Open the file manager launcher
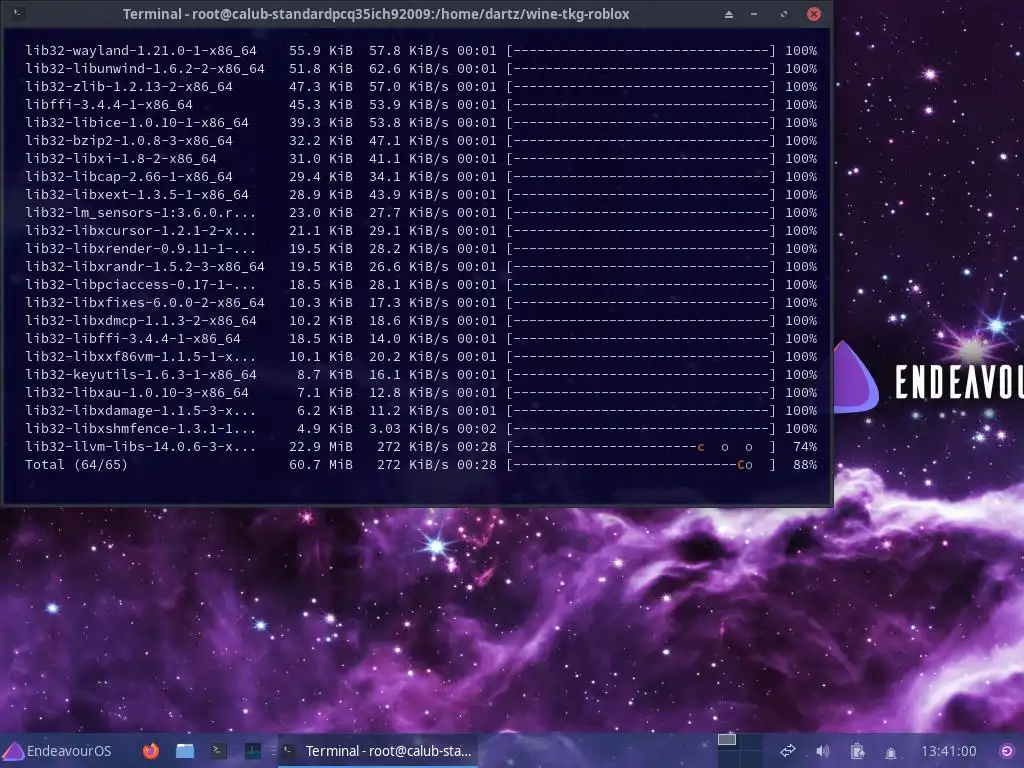The image size is (1024, 768). pyautogui.click(x=185, y=751)
